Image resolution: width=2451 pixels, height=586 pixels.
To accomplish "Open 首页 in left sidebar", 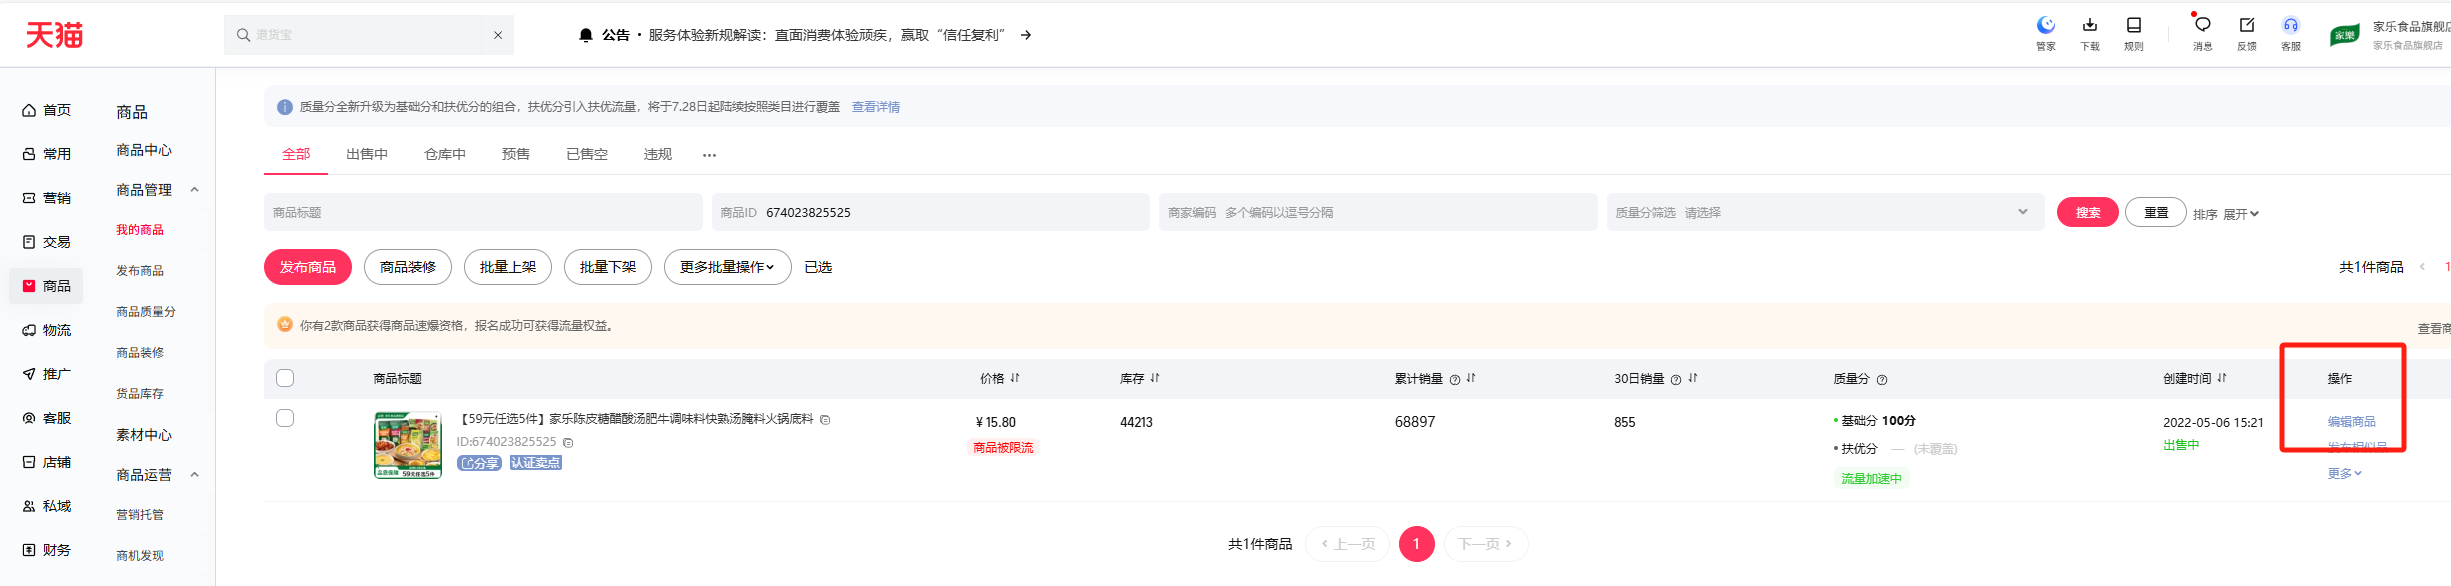I will [x=47, y=110].
